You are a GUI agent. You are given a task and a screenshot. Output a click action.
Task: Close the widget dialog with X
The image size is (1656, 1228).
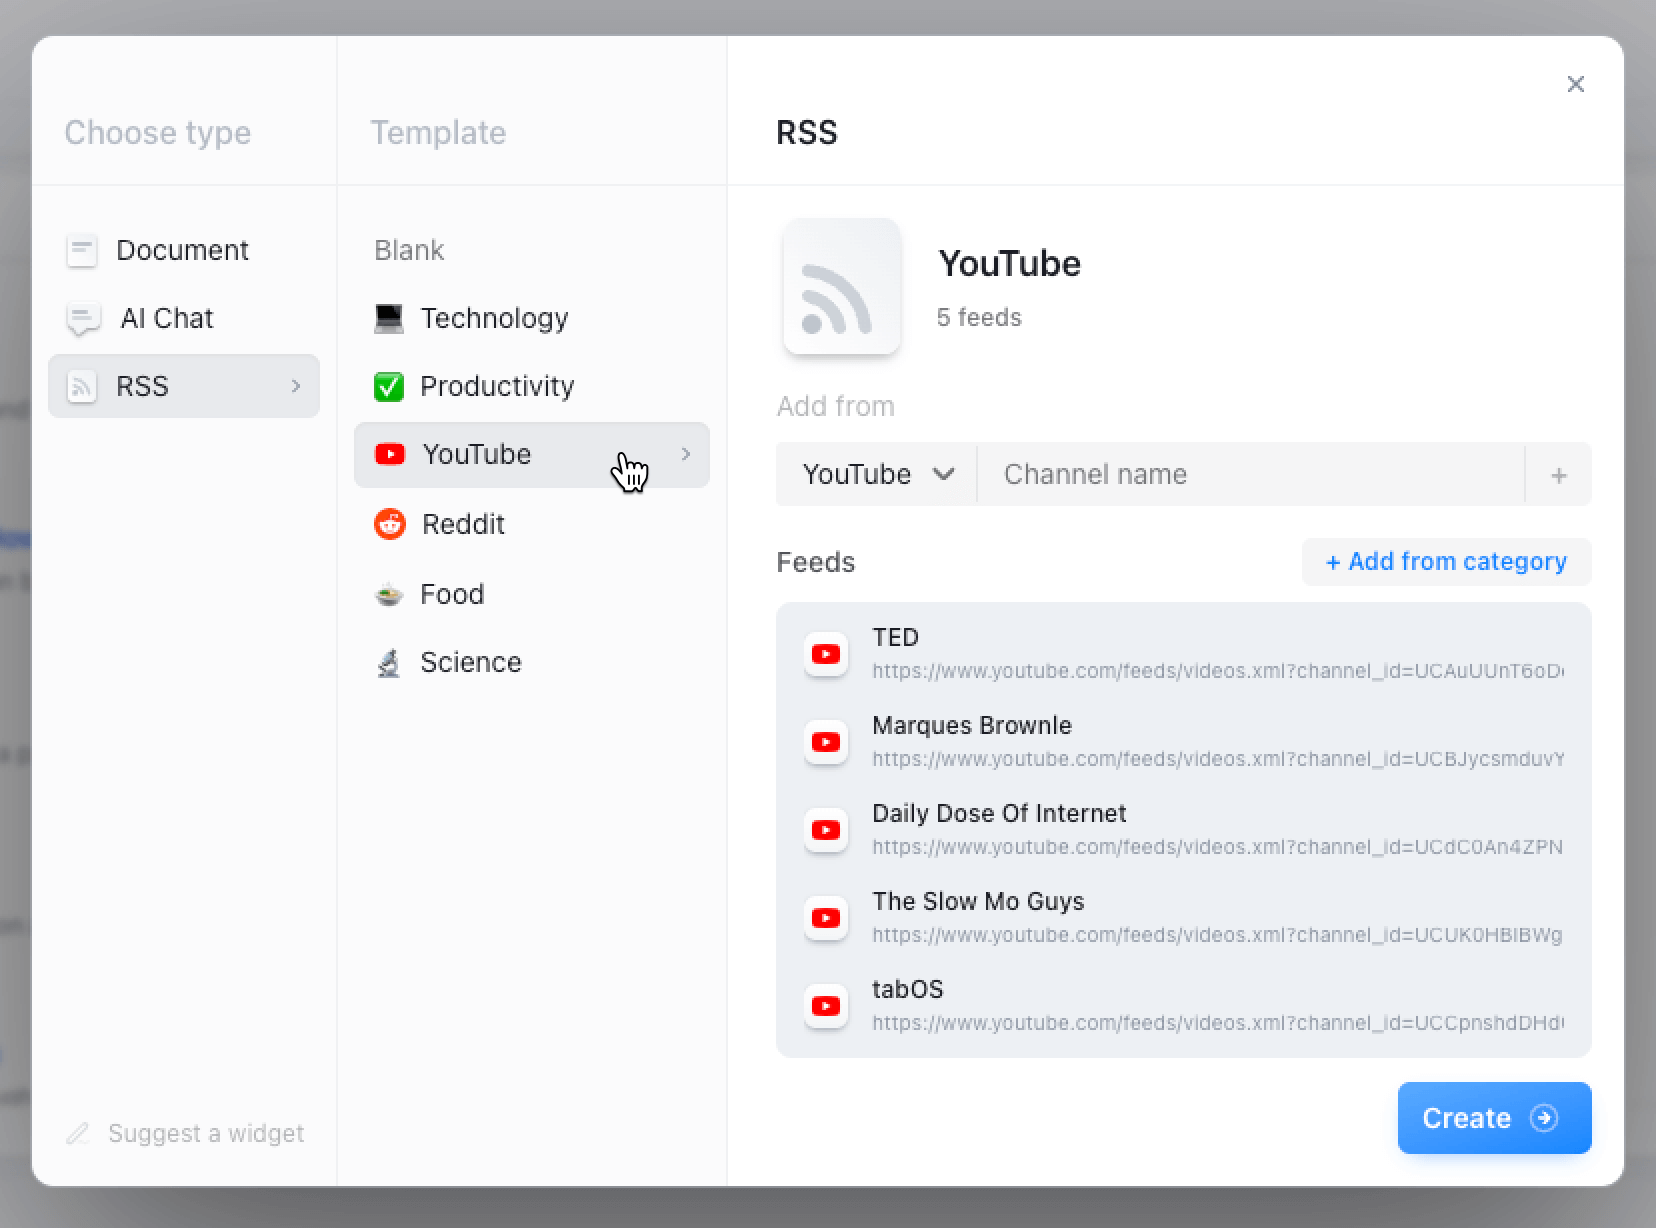(1576, 84)
